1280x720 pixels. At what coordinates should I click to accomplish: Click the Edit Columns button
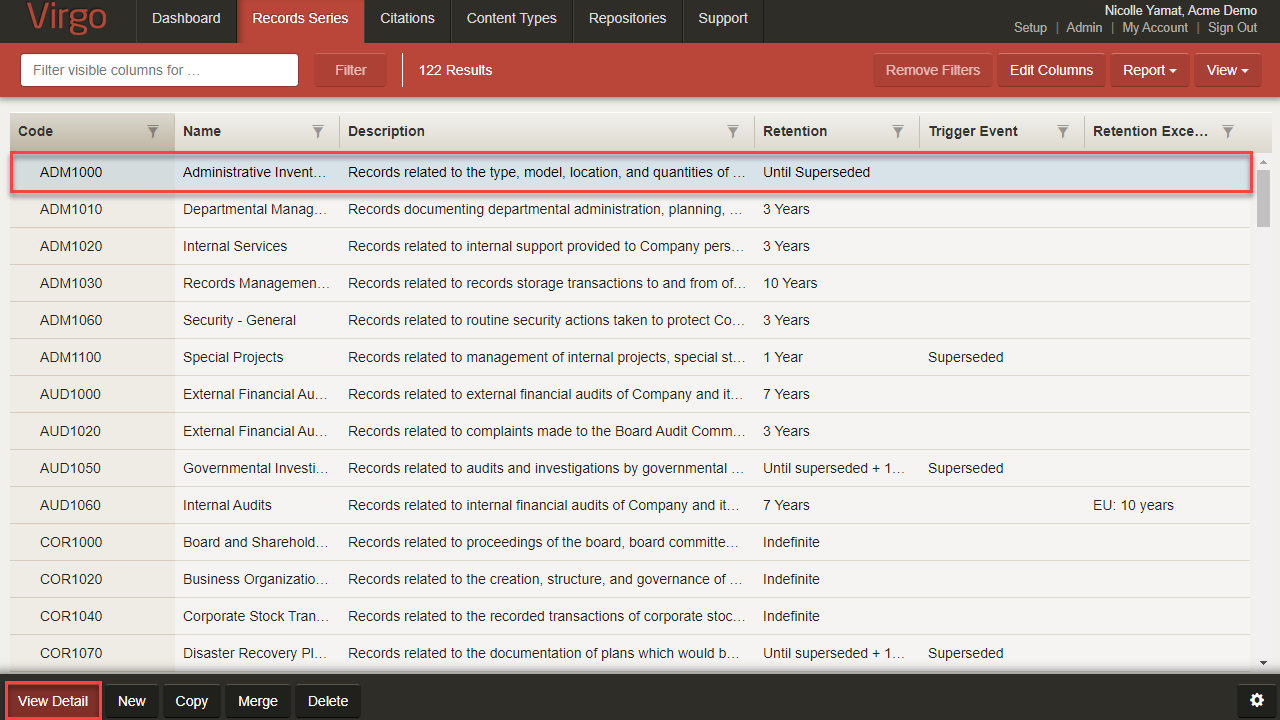tap(1051, 70)
